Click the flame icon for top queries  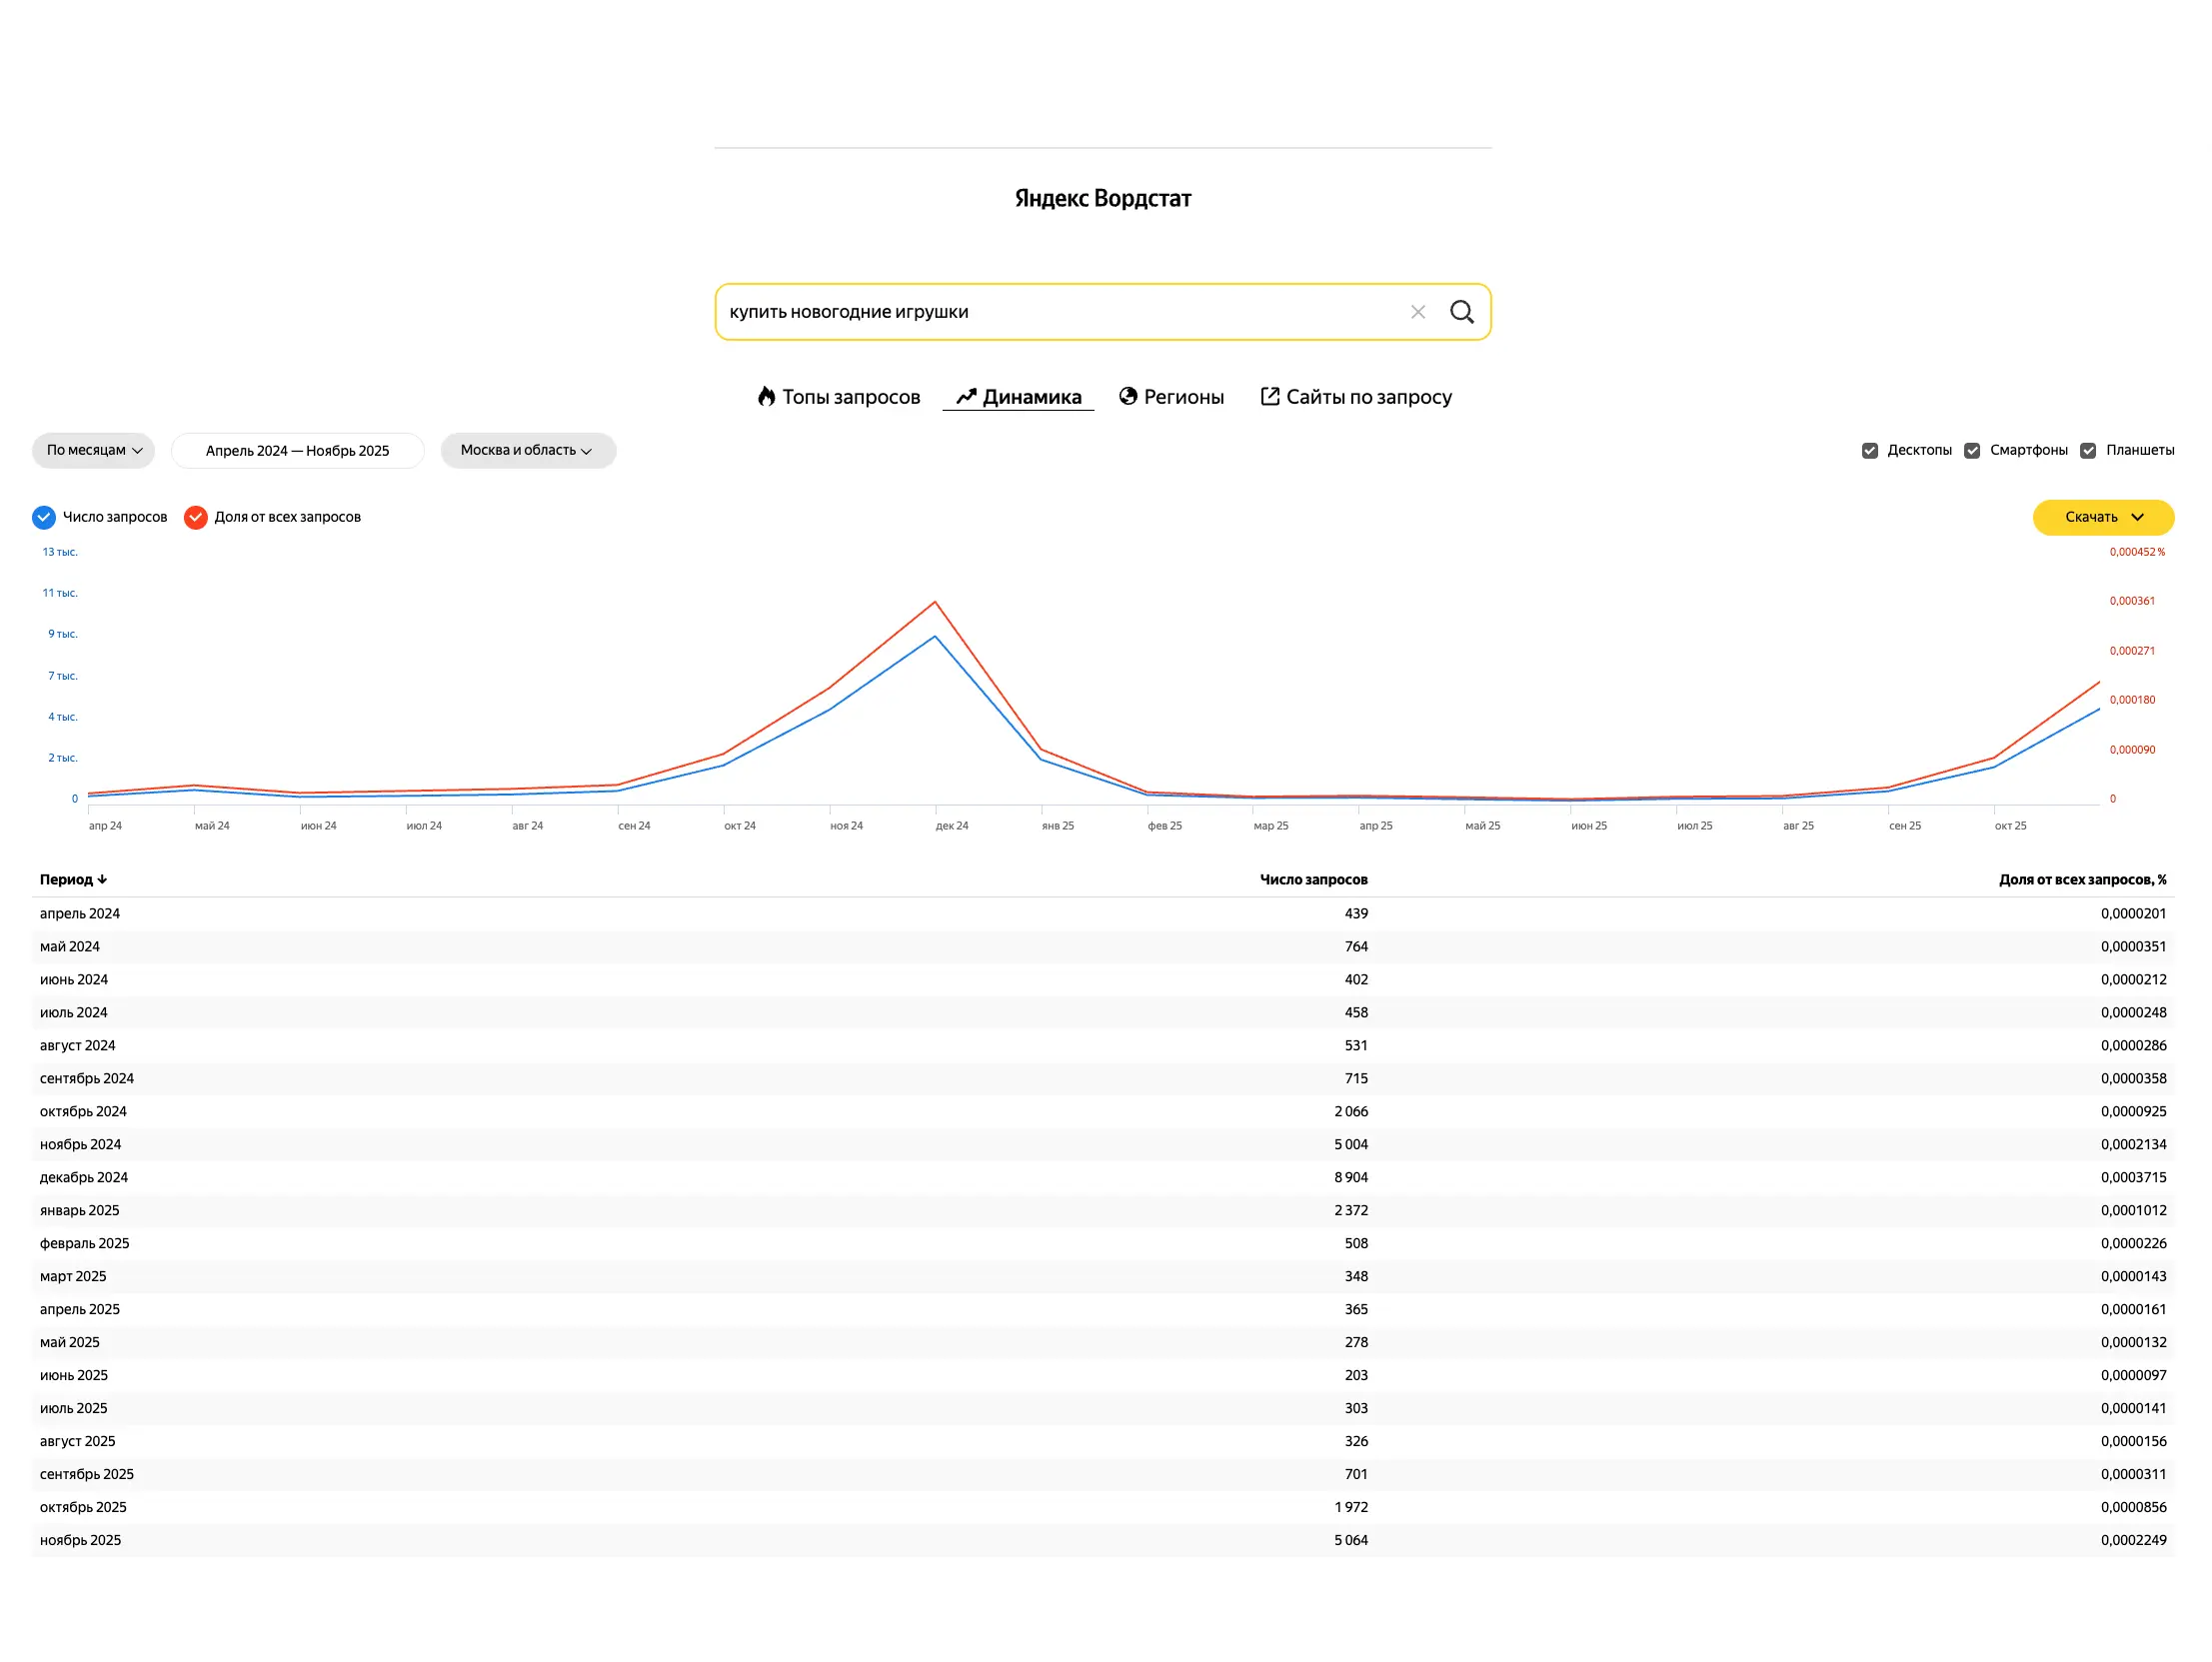click(766, 397)
